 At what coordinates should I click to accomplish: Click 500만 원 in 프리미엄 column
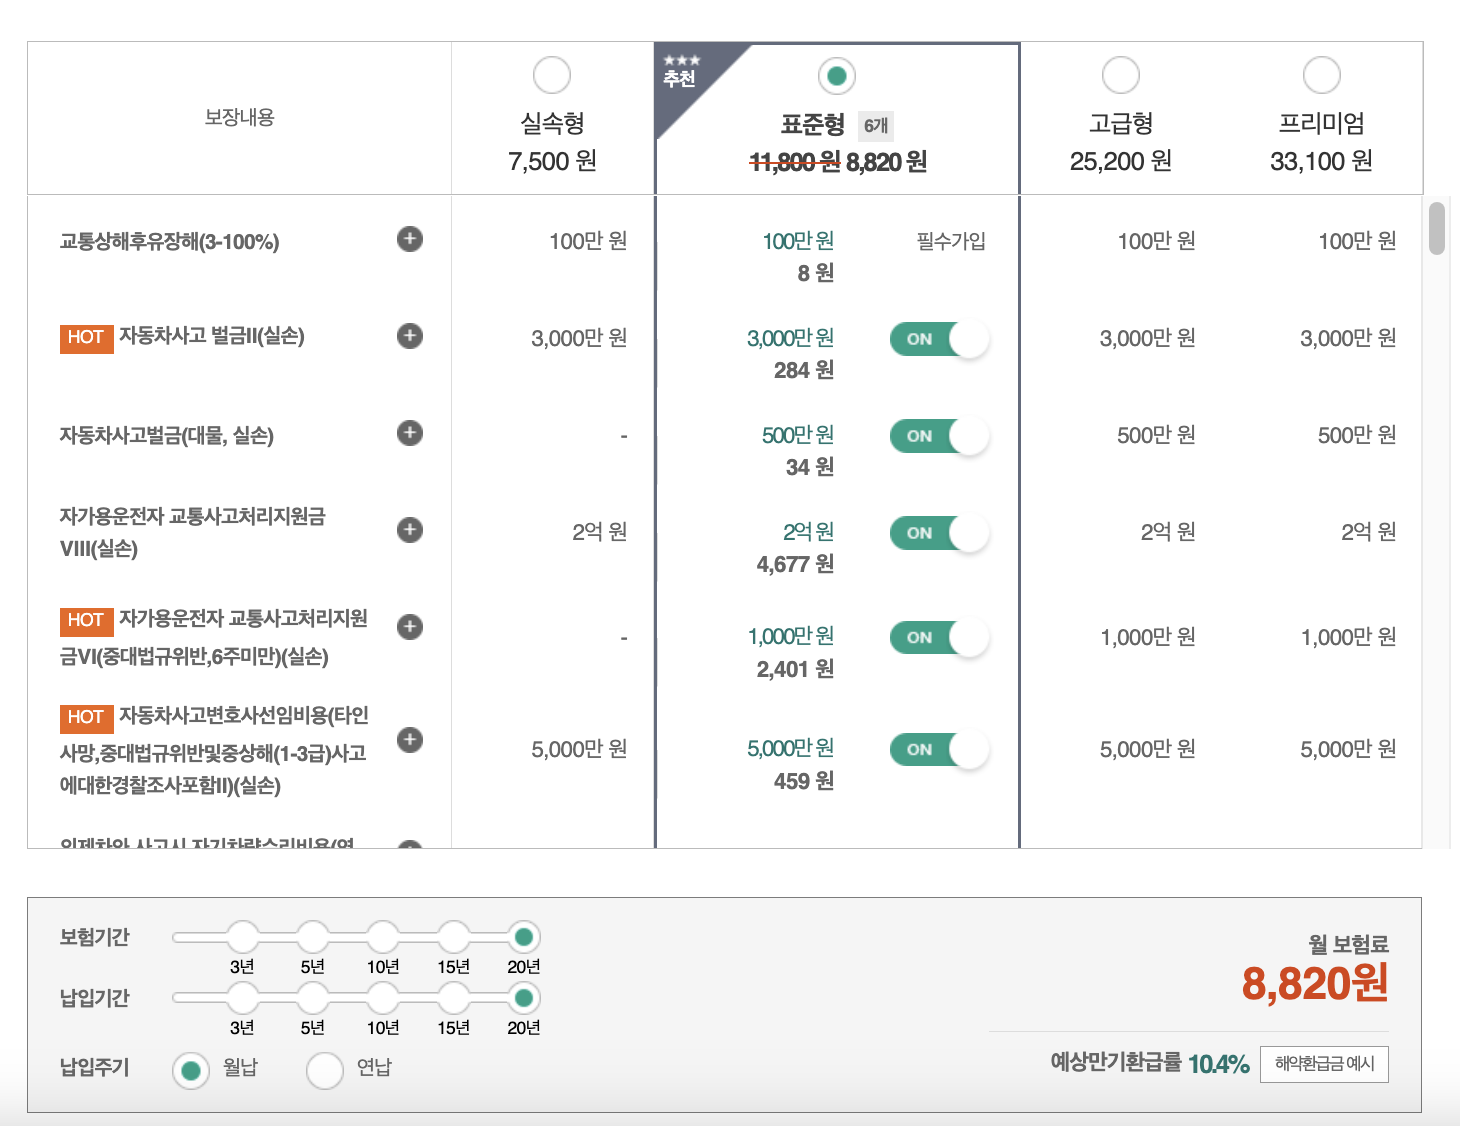tap(1357, 435)
